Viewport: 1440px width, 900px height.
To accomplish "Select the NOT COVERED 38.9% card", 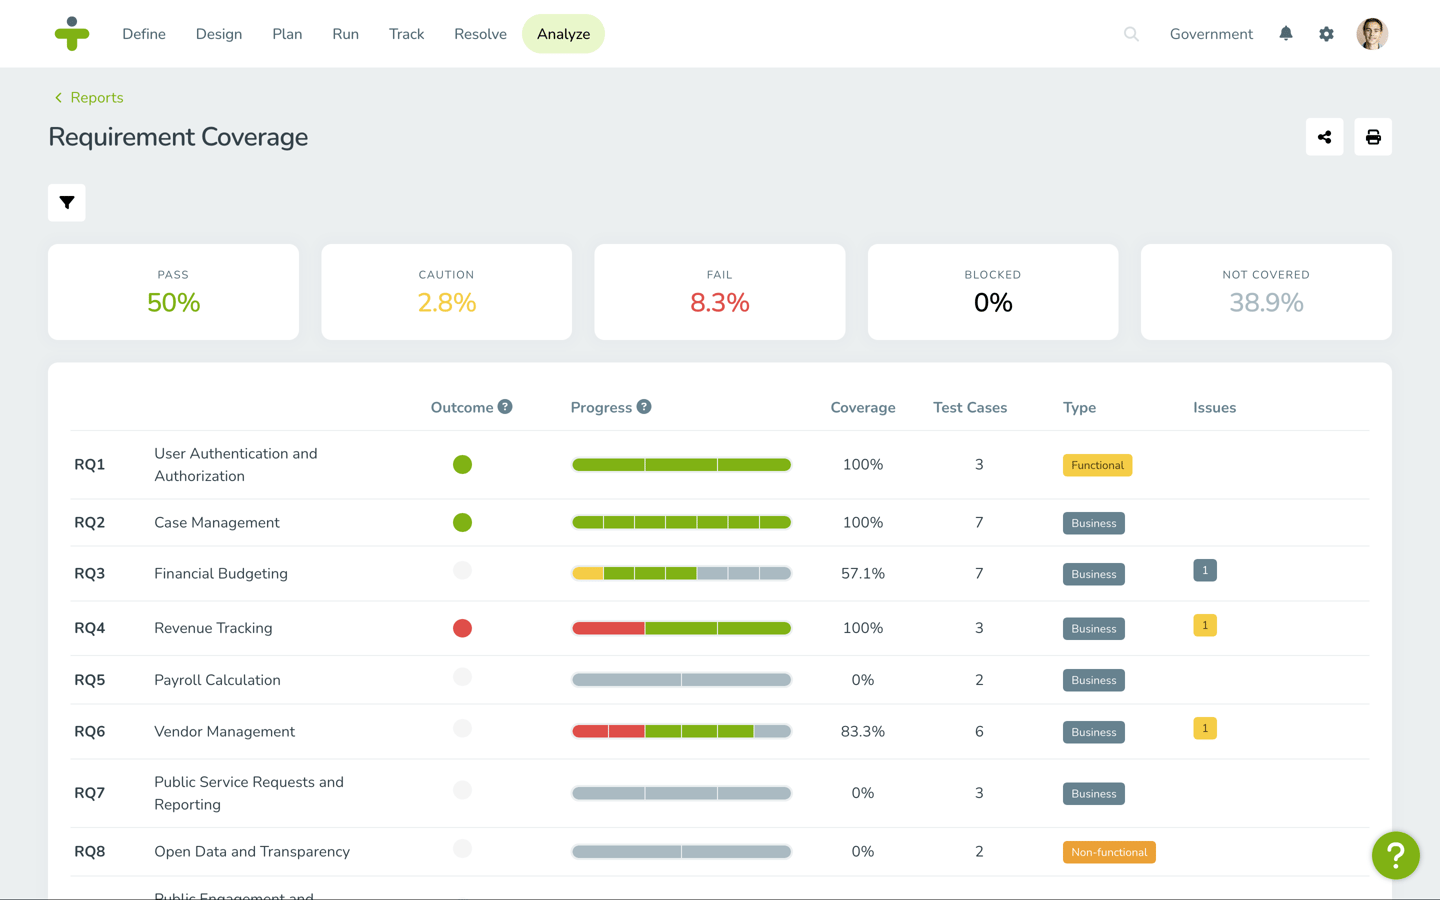I will click(x=1266, y=292).
